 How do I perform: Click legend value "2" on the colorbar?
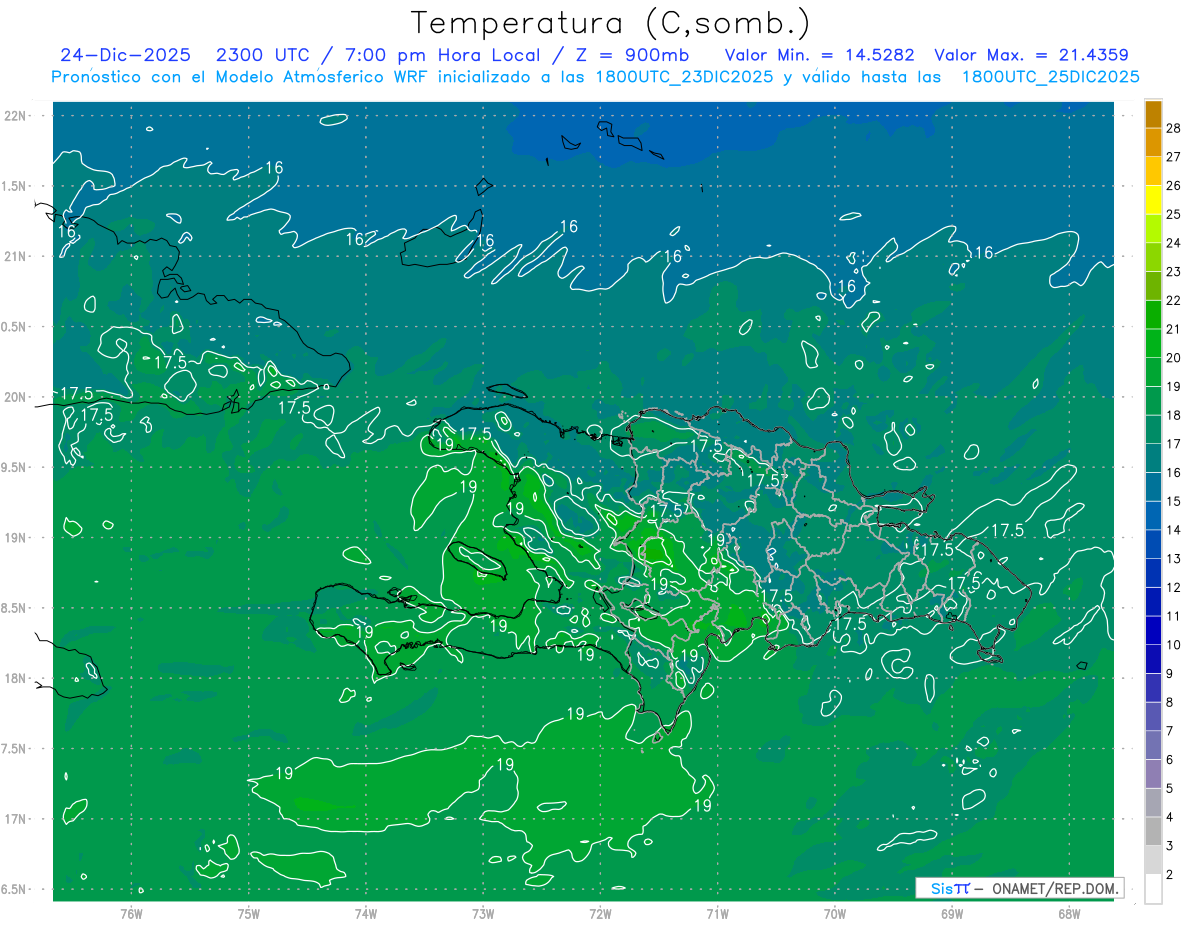[x=1171, y=874]
